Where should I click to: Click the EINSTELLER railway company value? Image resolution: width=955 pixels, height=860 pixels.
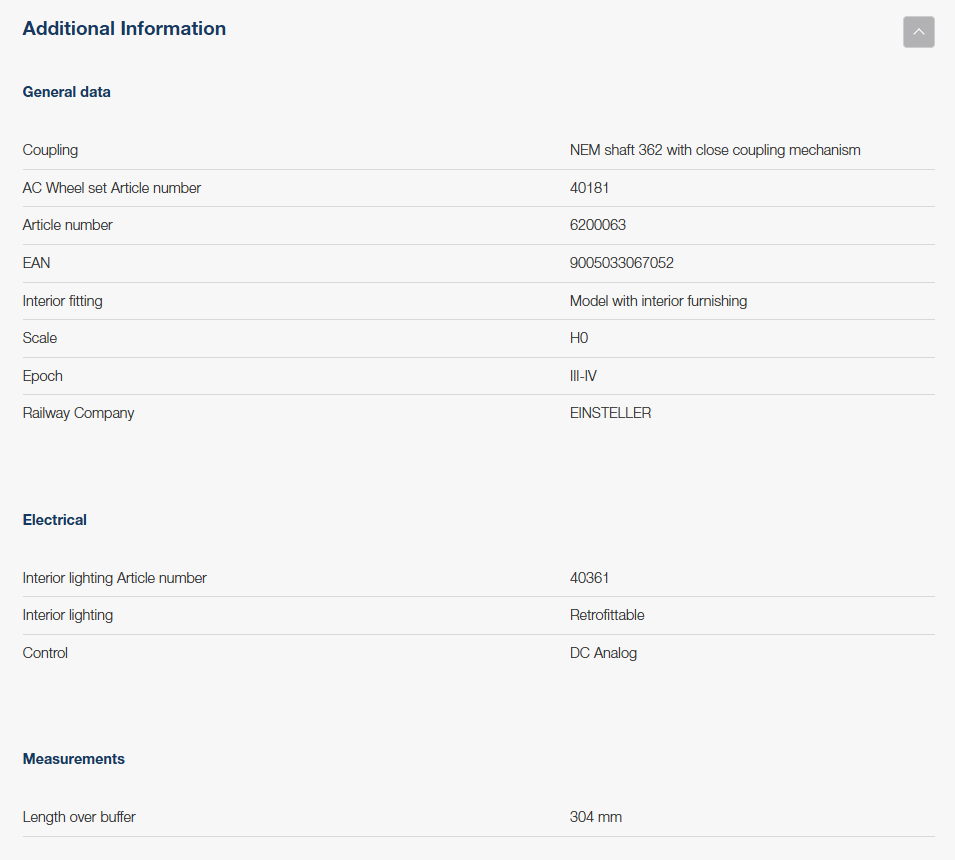pyautogui.click(x=610, y=413)
